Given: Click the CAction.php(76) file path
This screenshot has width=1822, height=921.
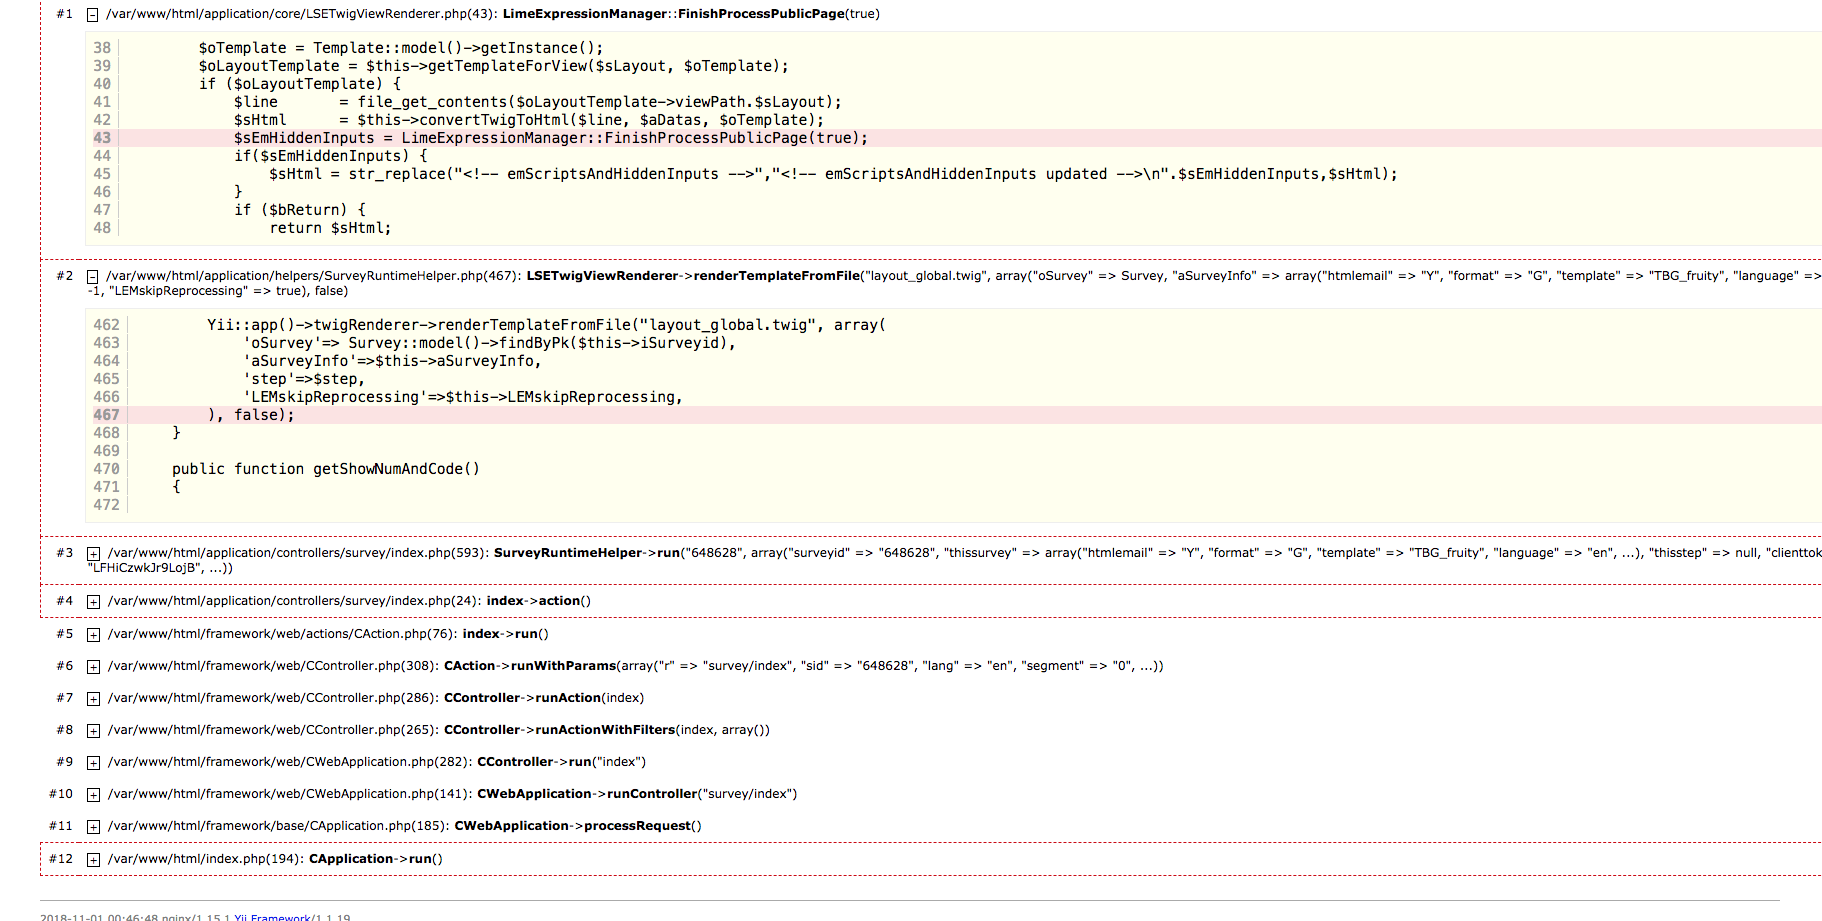Looking at the screenshot, I should (282, 634).
